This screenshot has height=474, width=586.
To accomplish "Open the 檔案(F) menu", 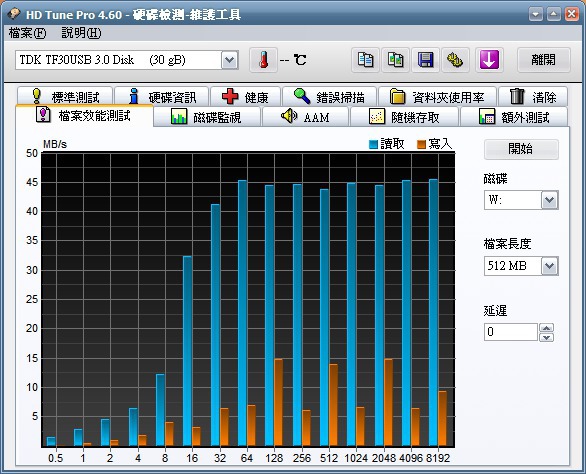I will point(27,33).
